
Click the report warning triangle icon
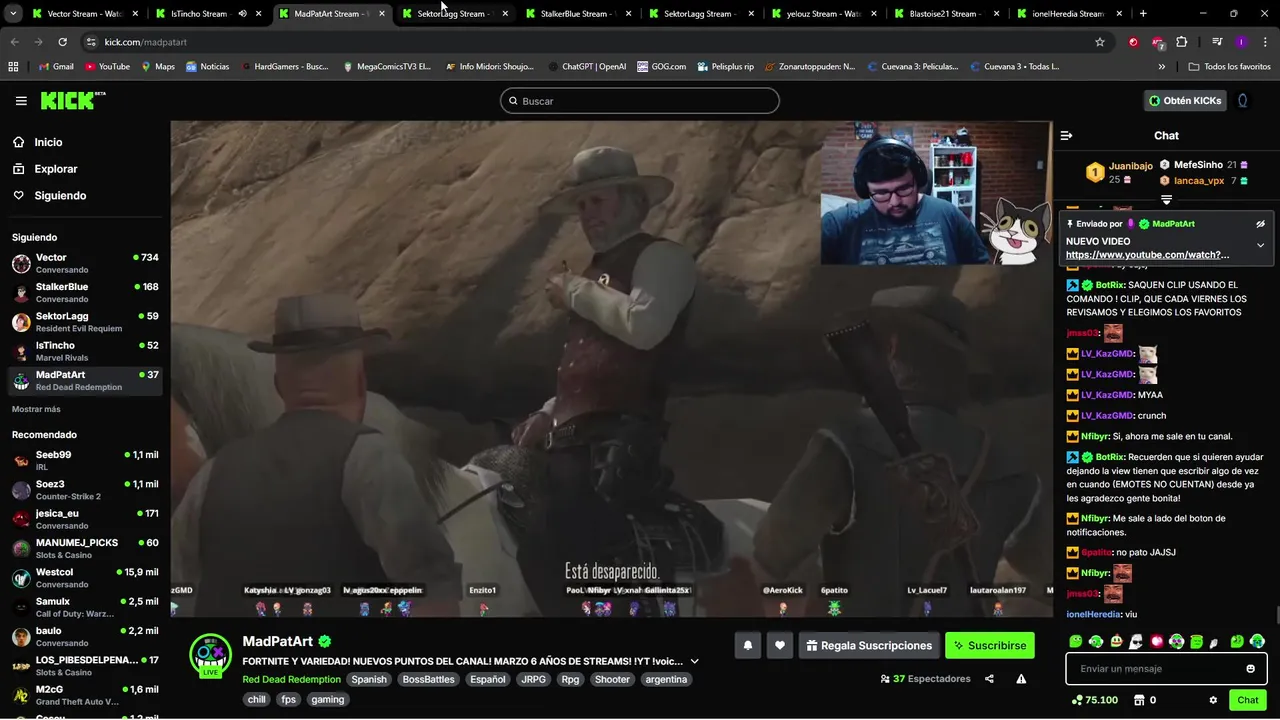click(1021, 679)
